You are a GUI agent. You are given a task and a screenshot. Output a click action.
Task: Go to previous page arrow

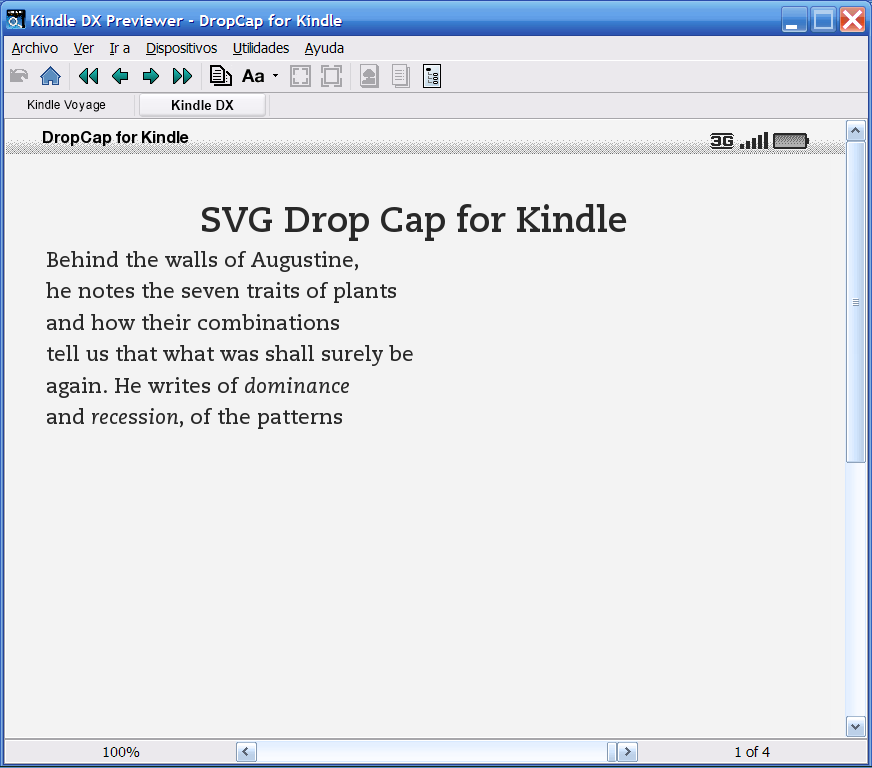click(x=120, y=76)
